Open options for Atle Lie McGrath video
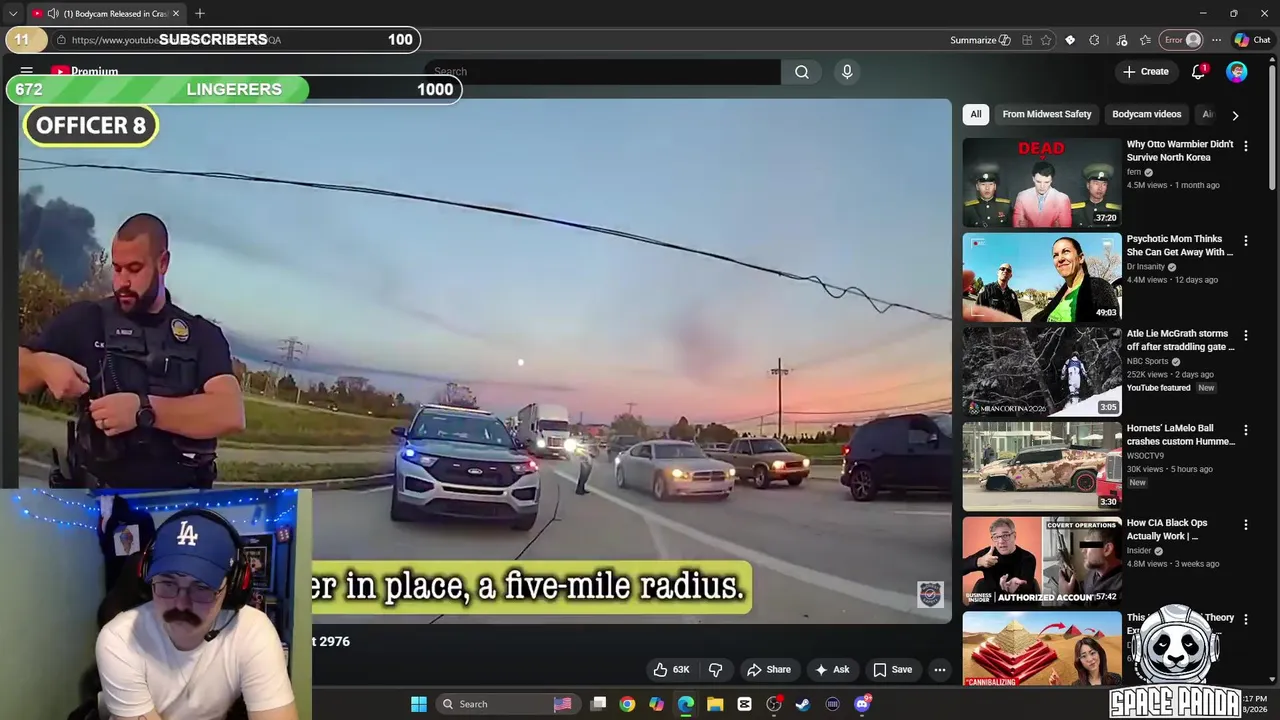 (1246, 335)
